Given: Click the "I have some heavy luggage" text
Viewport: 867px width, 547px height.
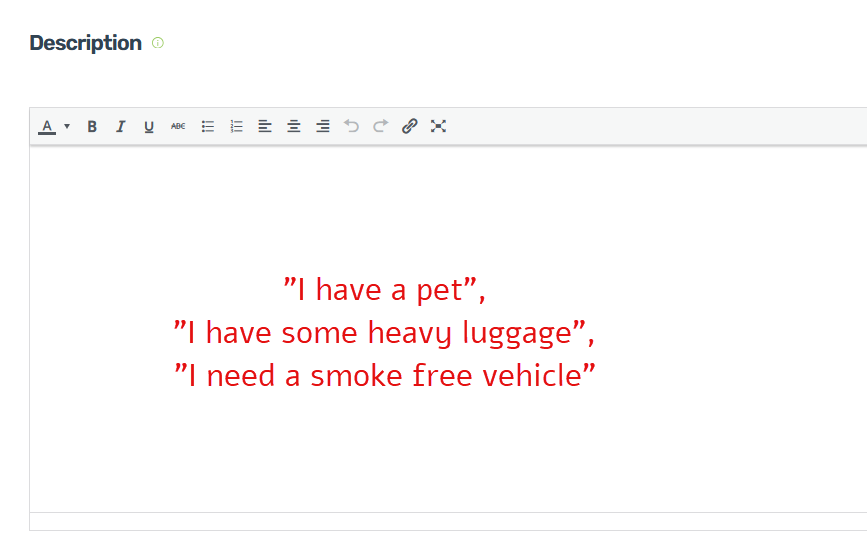Looking at the screenshot, I should click(384, 333).
